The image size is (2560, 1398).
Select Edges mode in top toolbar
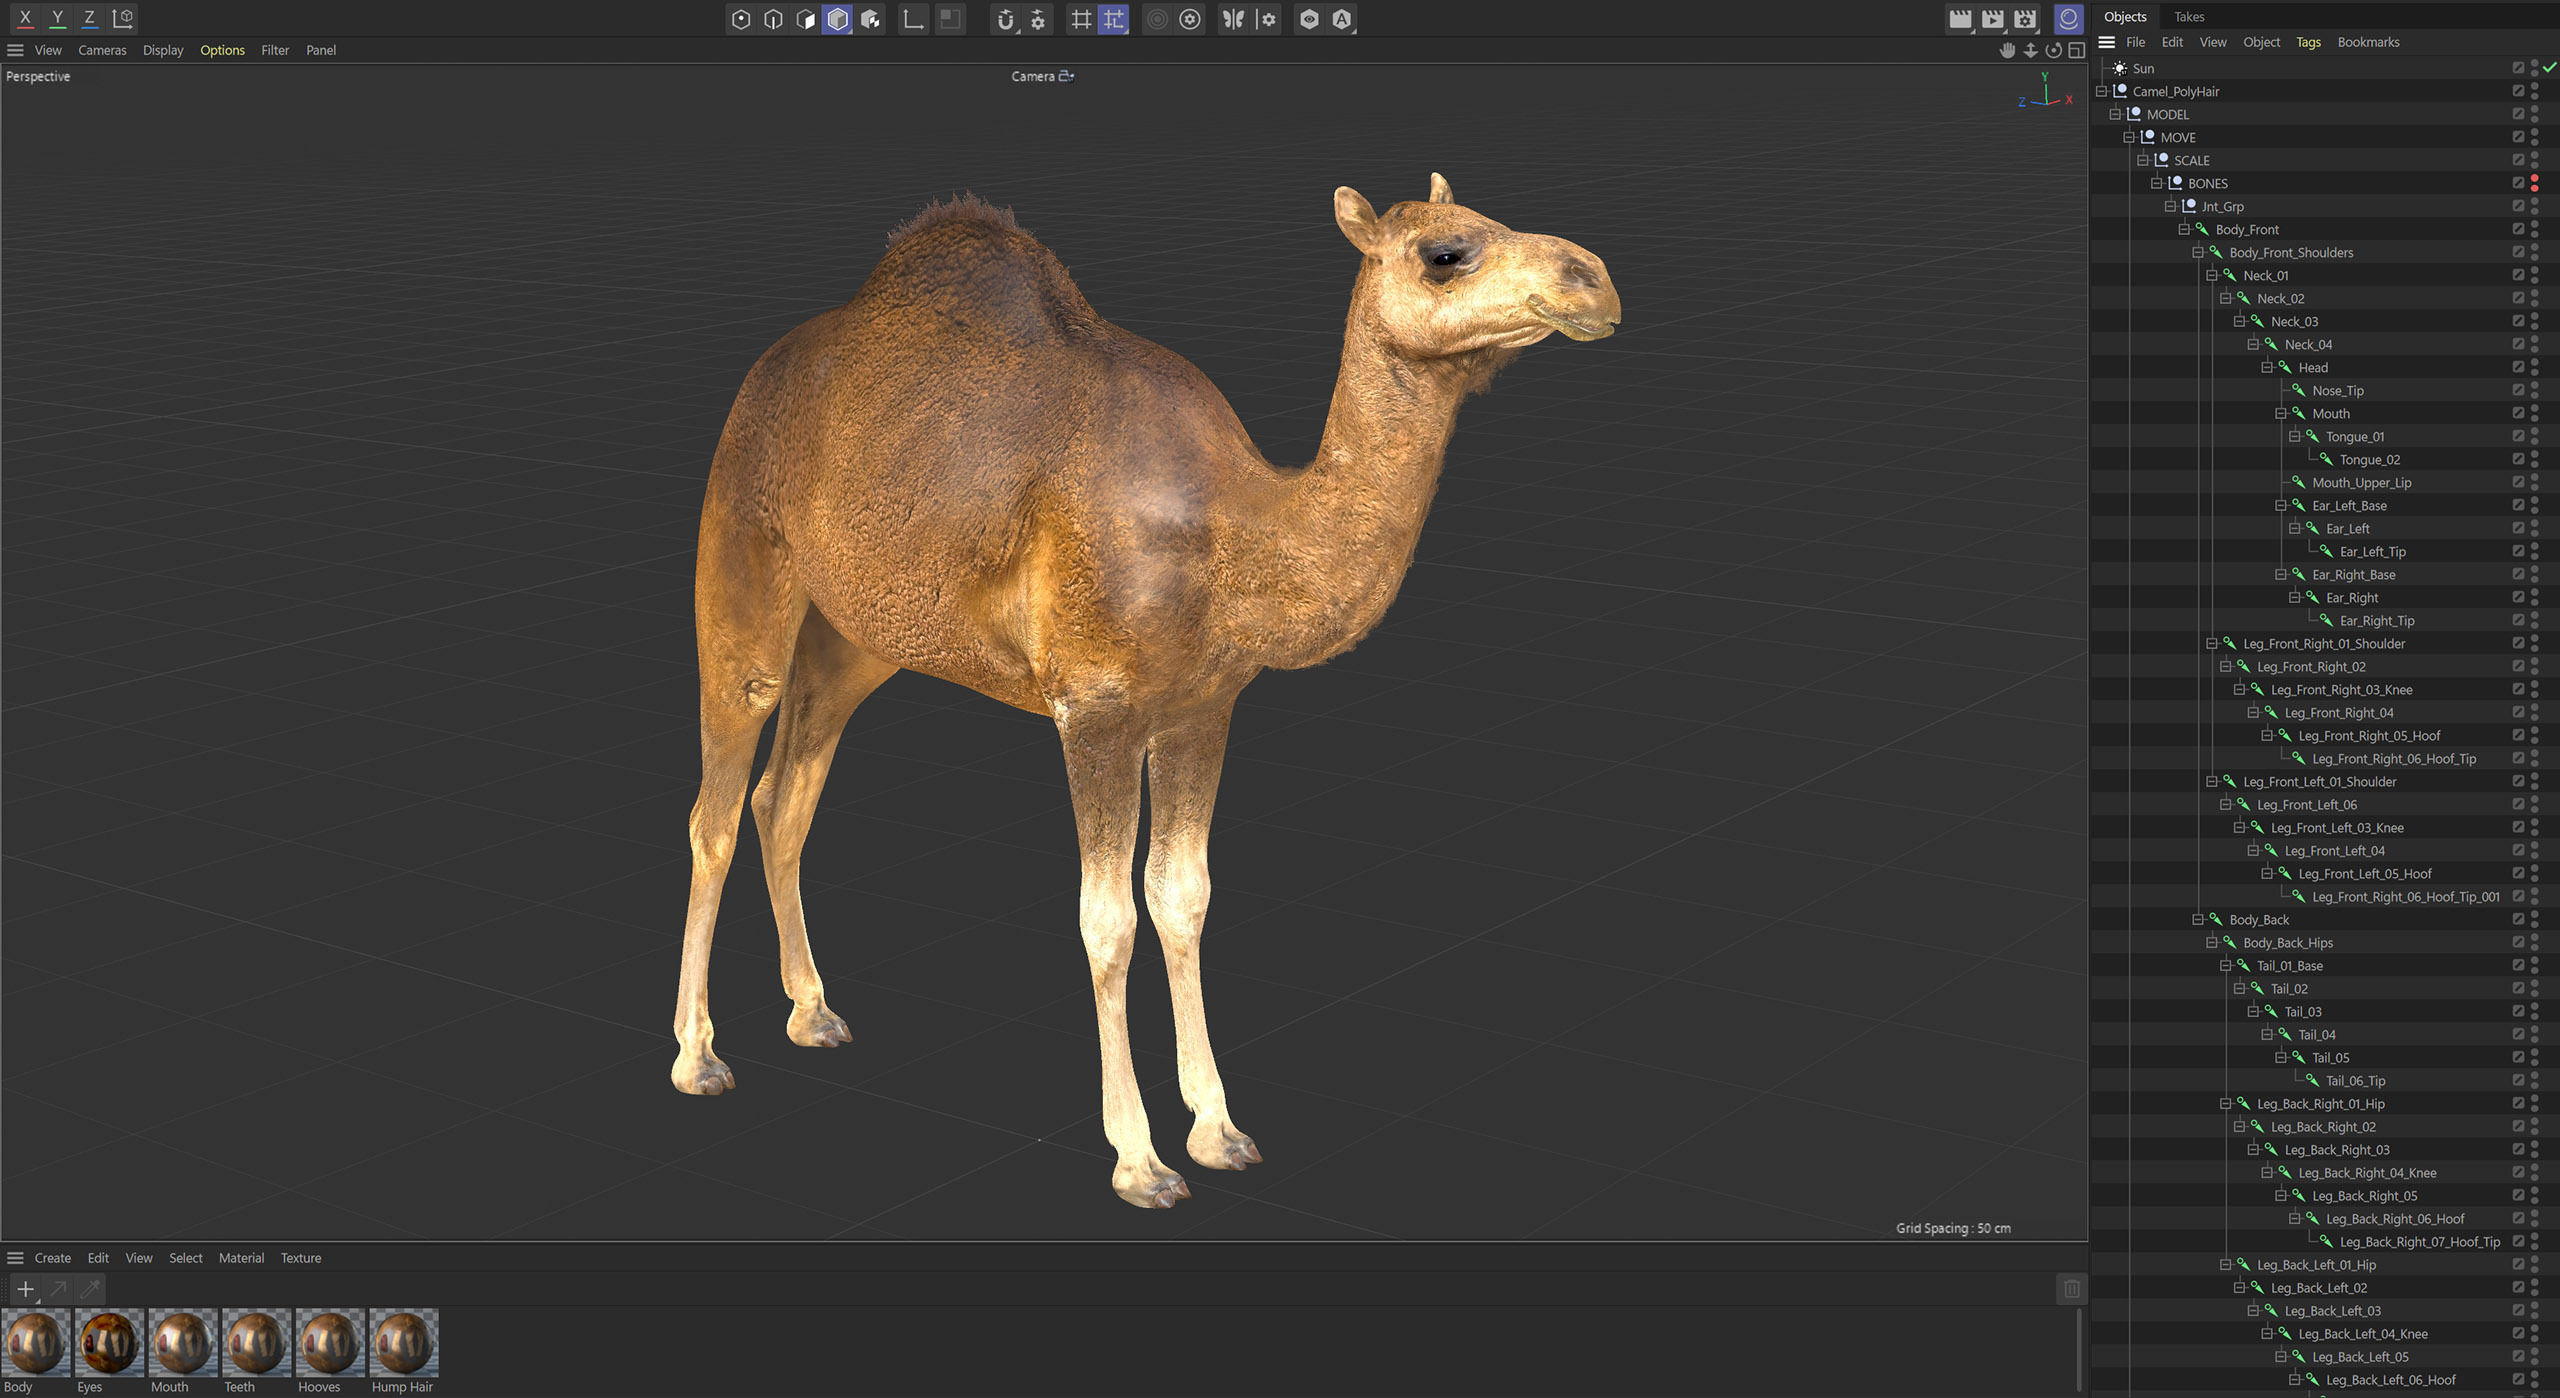click(x=773, y=19)
